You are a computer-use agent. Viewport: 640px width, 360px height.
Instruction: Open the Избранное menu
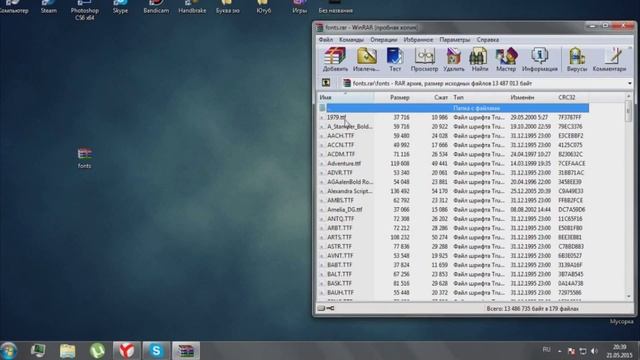[418, 40]
